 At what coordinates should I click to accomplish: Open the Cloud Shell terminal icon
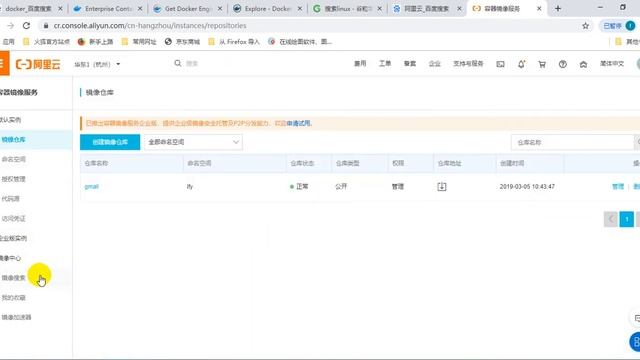click(500, 64)
